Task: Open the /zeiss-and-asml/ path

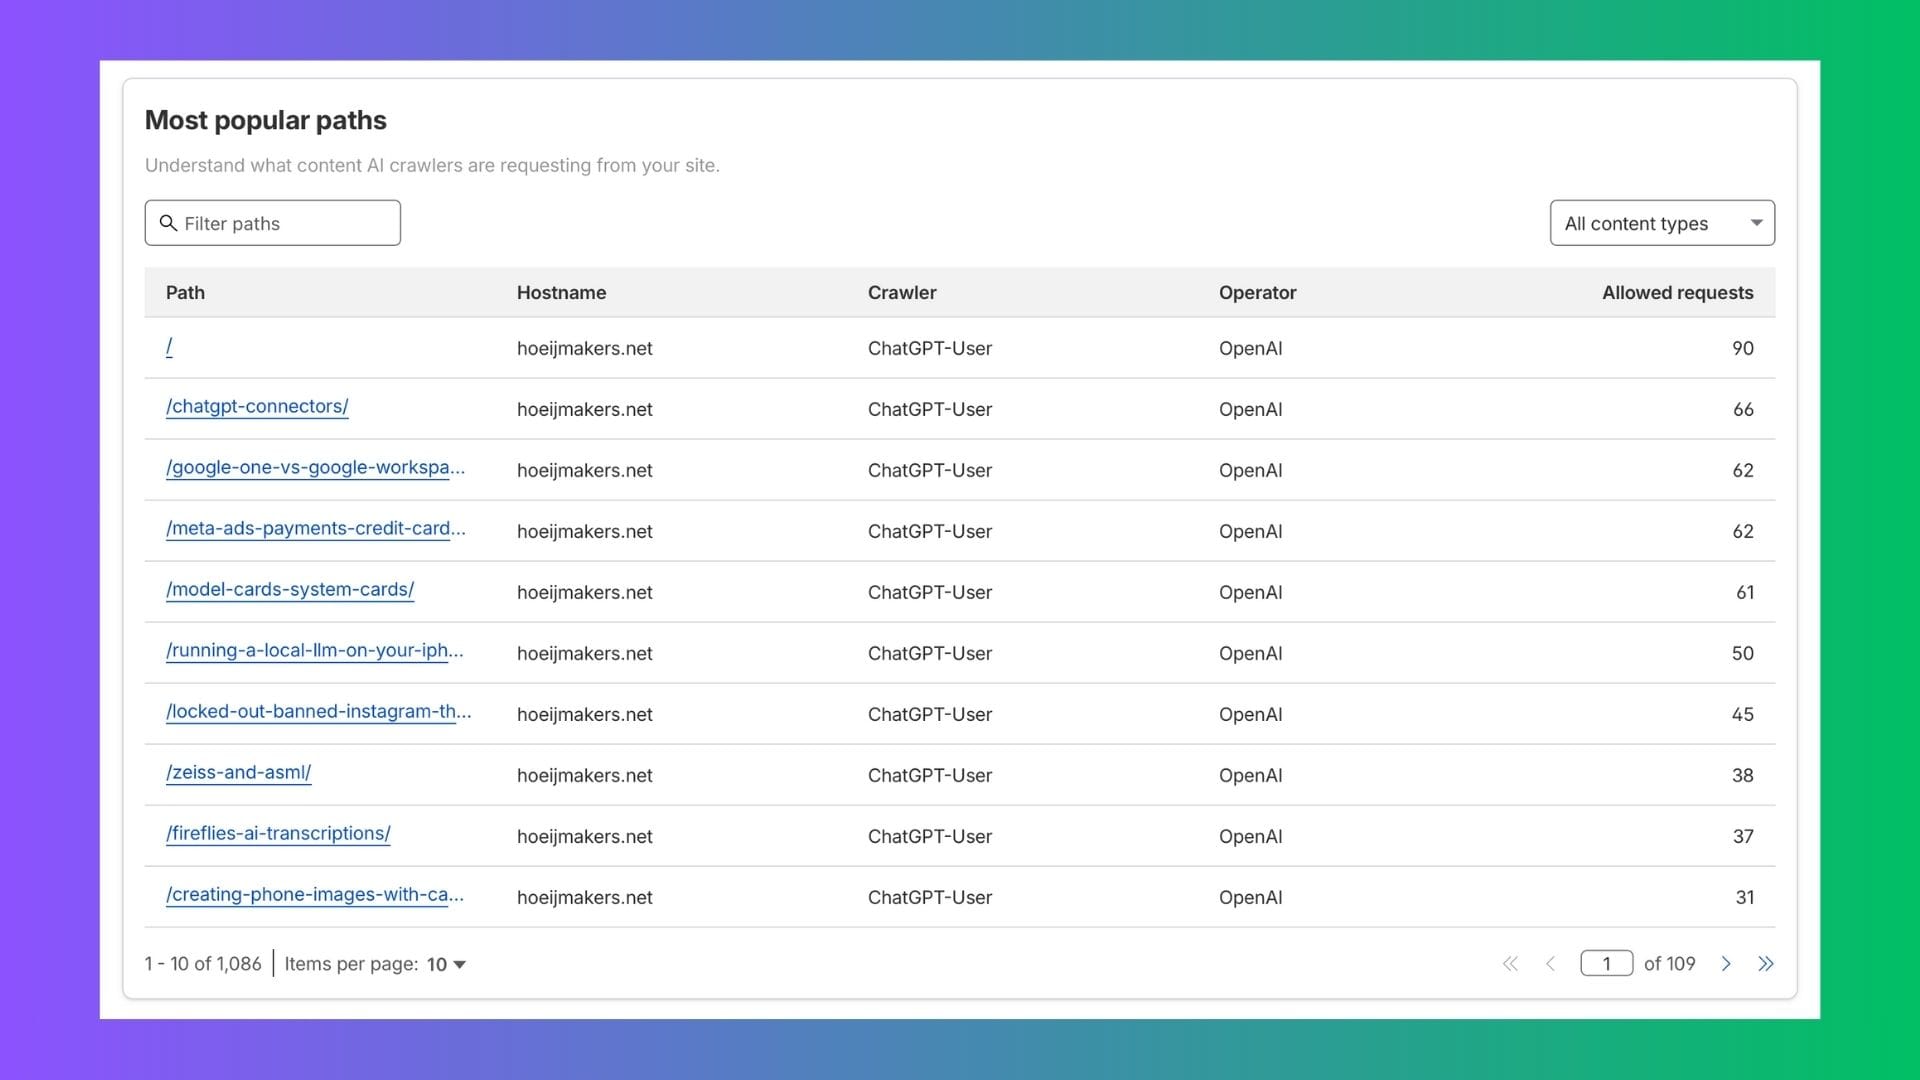Action: click(238, 772)
